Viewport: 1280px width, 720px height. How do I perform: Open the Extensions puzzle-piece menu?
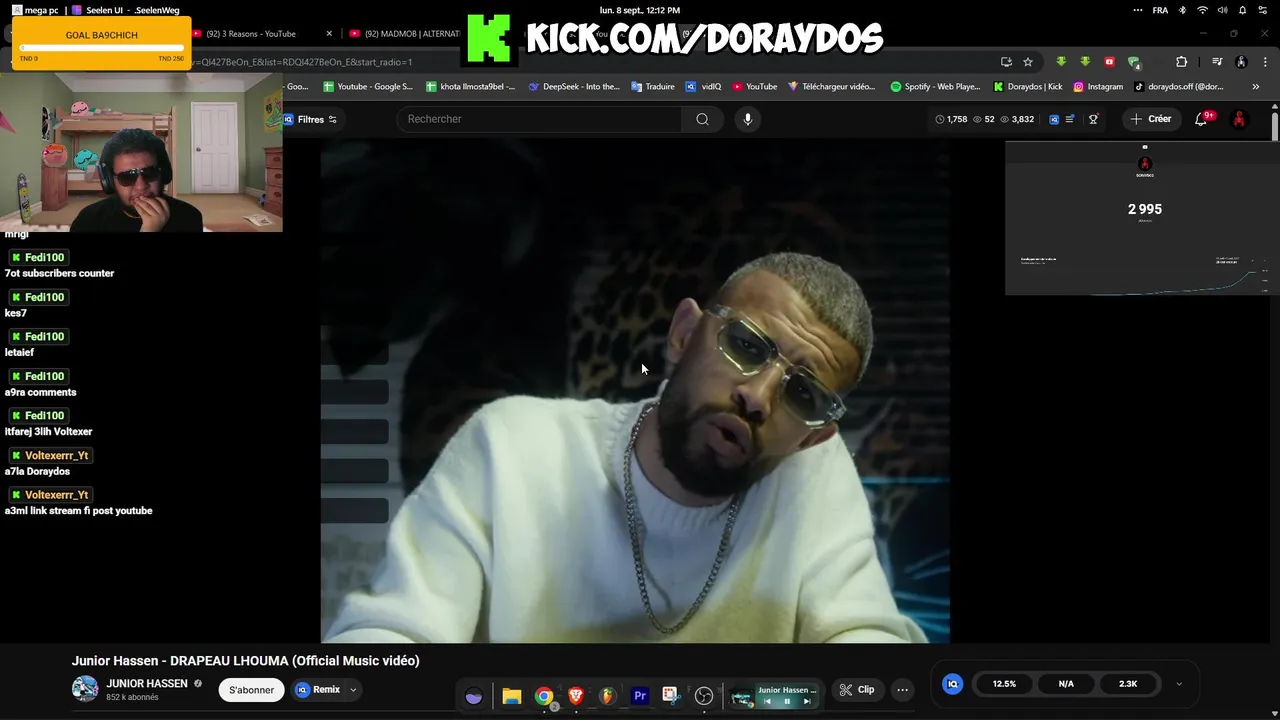pos(1181,62)
